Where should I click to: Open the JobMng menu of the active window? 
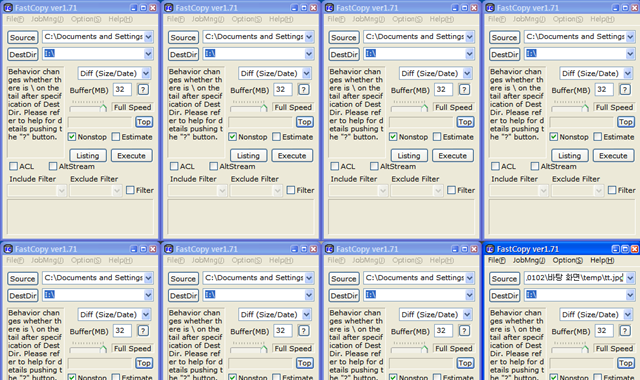529,260
